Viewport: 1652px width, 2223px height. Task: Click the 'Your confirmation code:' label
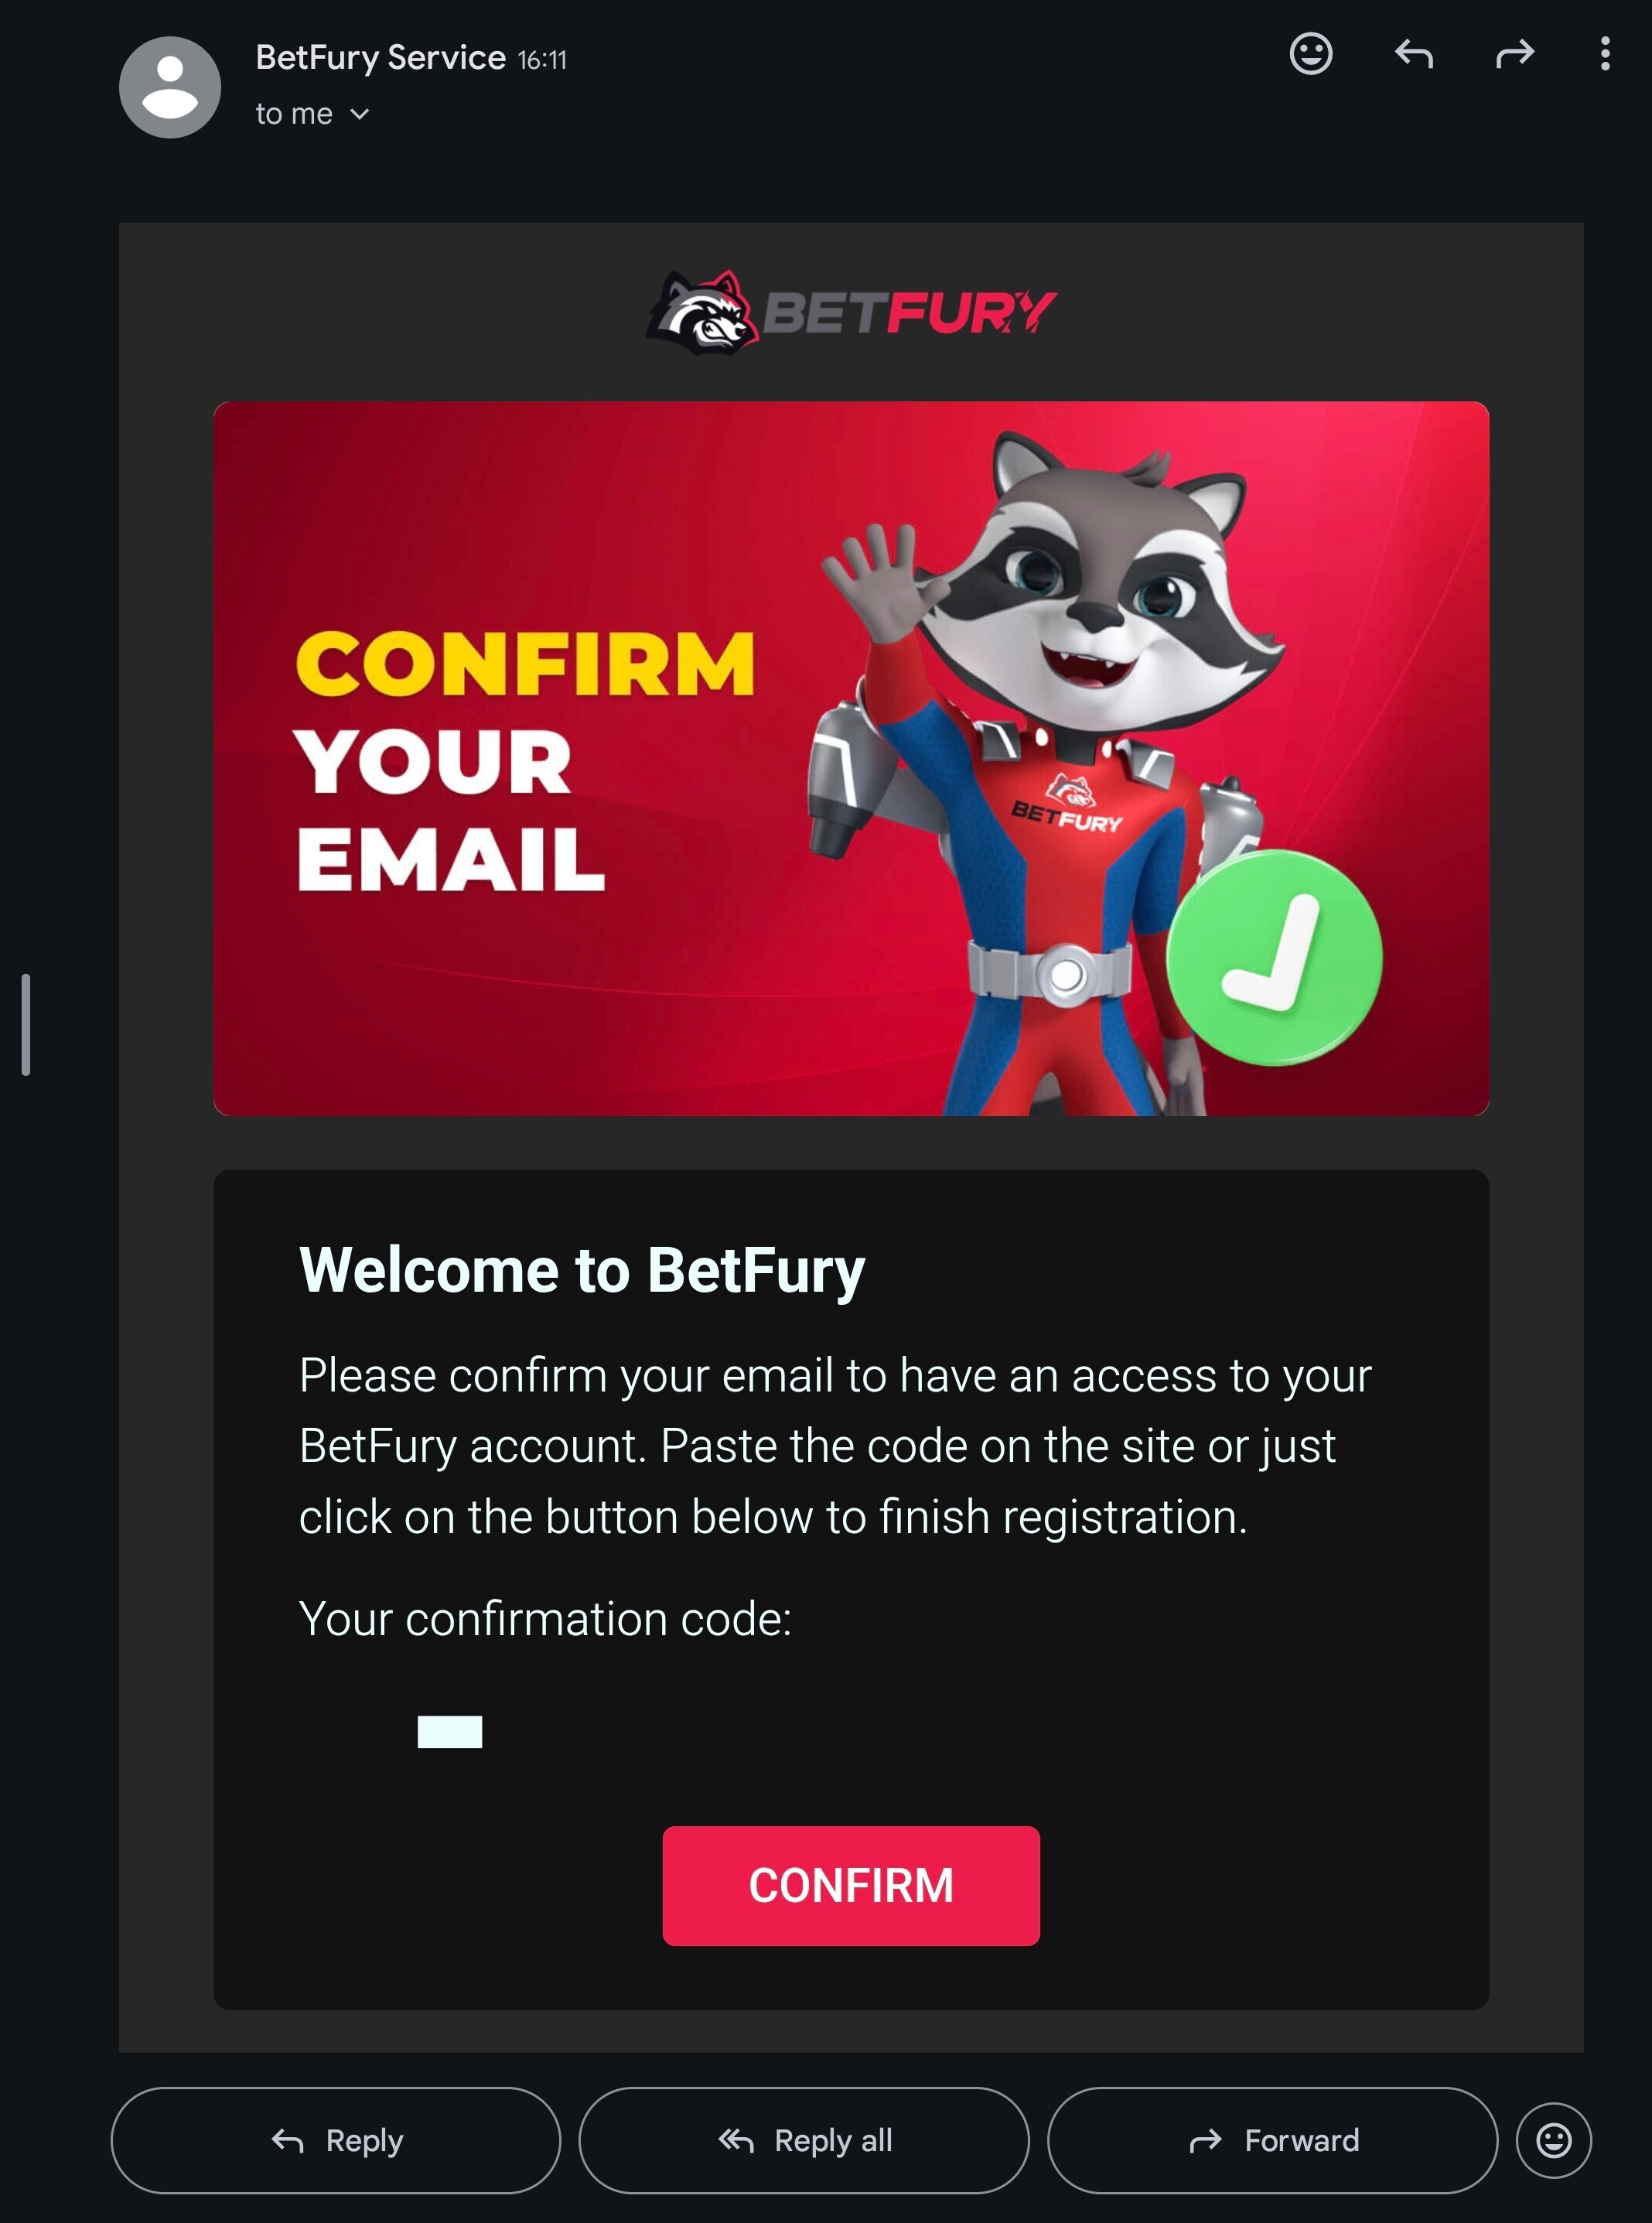click(x=545, y=1618)
